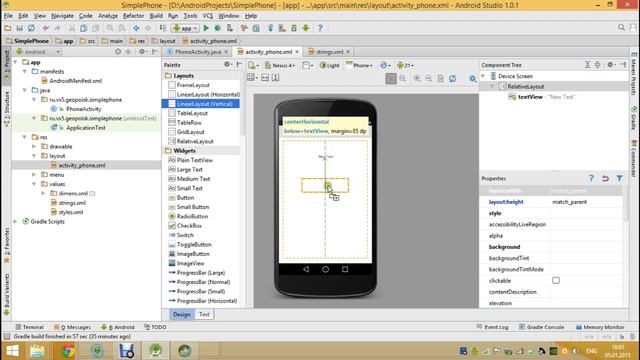The width and height of the screenshot is (640, 360).
Task: Select CheckBox widget in the Palette
Action: [185, 226]
